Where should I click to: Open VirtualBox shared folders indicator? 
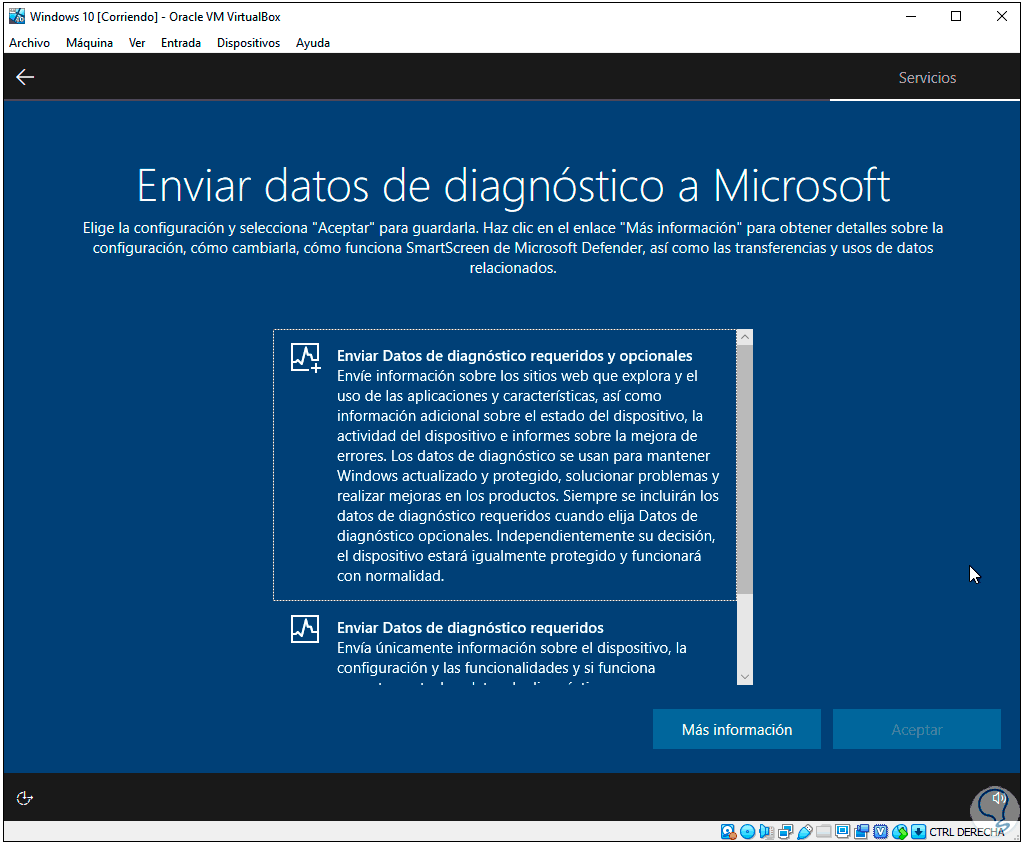point(824,832)
